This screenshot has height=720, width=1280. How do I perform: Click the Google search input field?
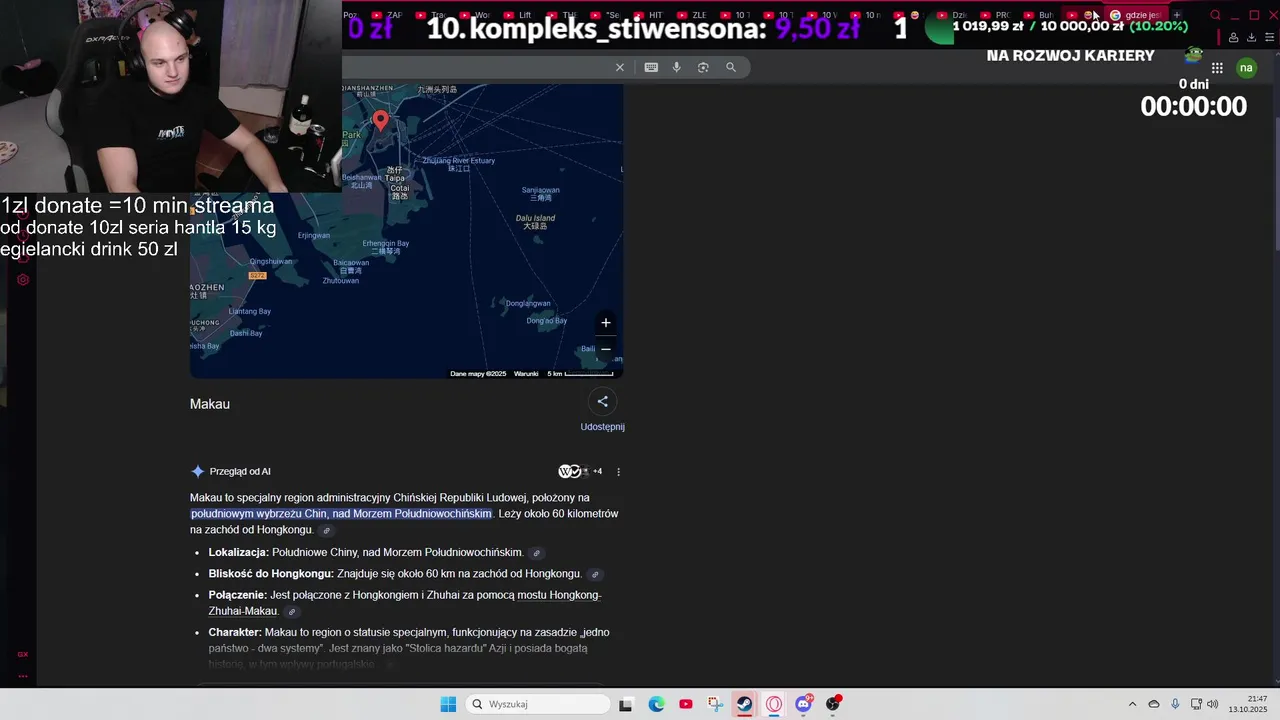coord(475,67)
